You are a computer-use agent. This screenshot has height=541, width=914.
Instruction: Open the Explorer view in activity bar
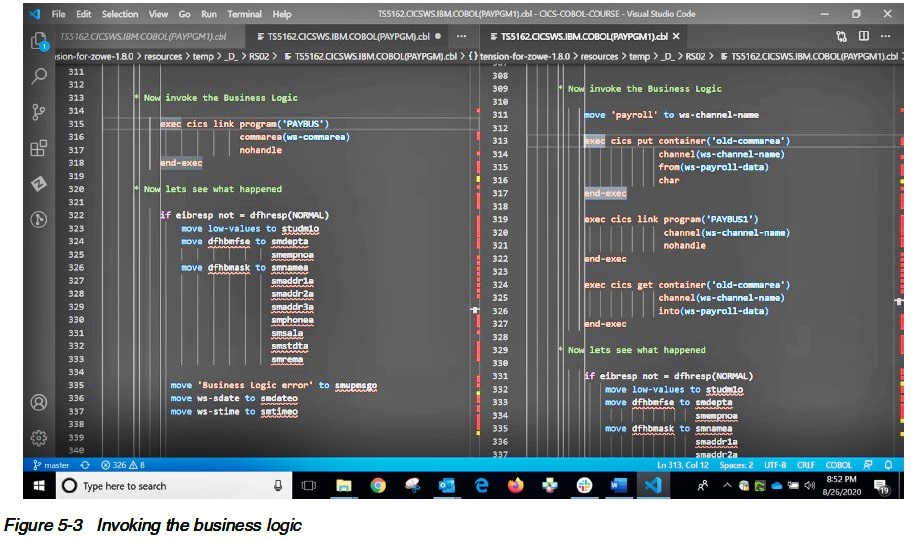(39, 41)
